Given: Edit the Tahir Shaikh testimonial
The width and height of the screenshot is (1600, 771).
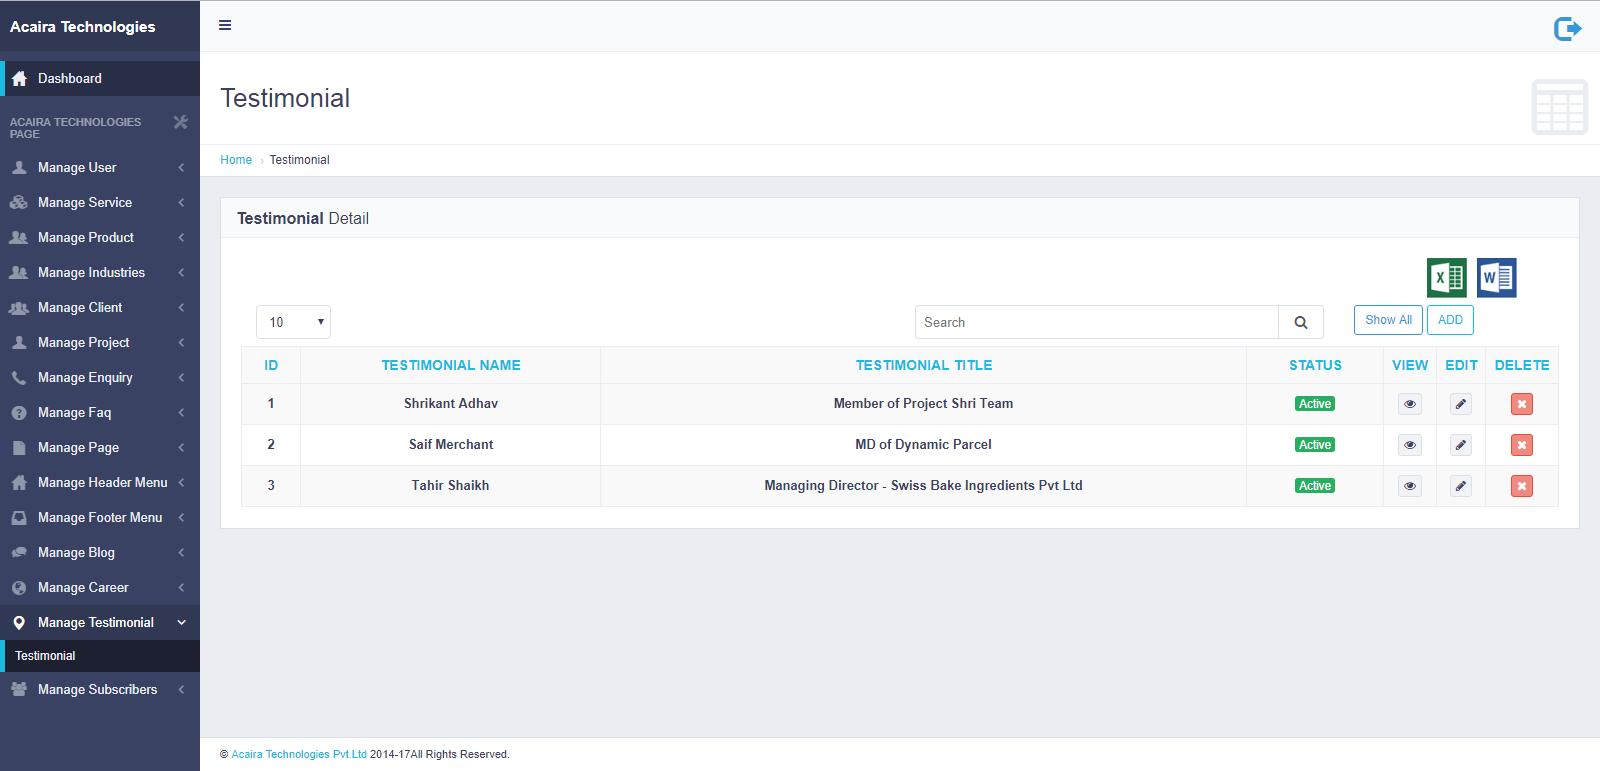Looking at the screenshot, I should coord(1461,486).
